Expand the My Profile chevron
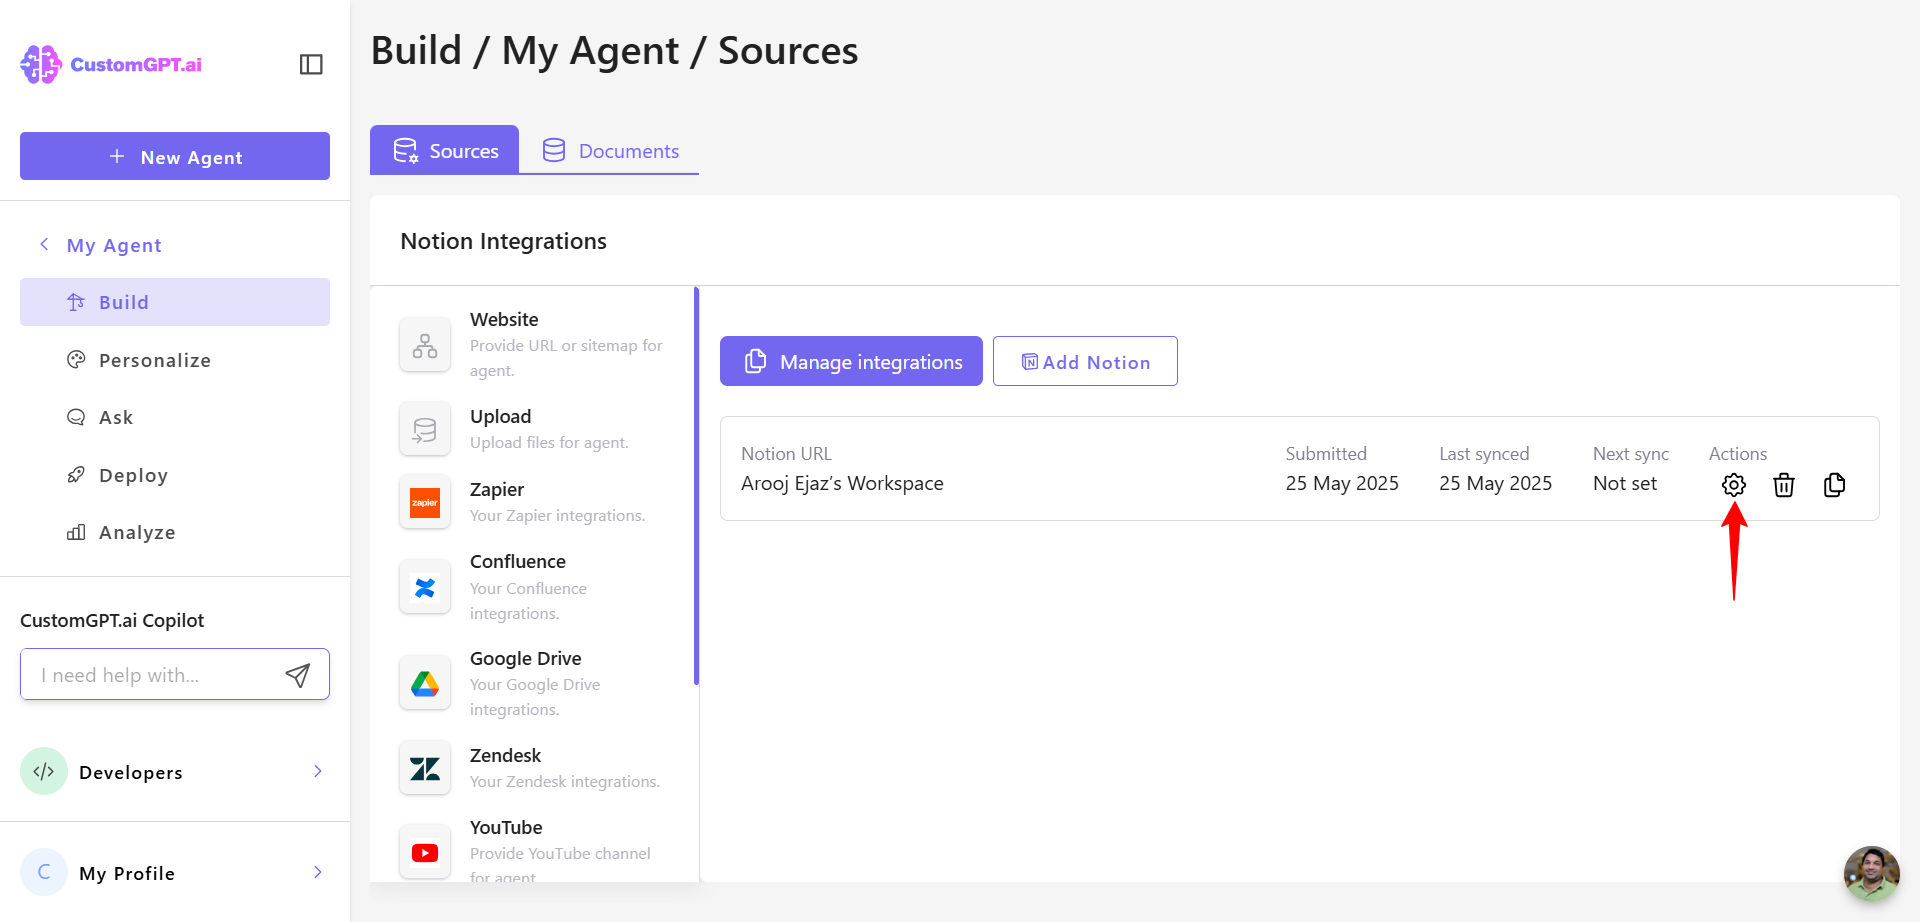 pos(318,872)
